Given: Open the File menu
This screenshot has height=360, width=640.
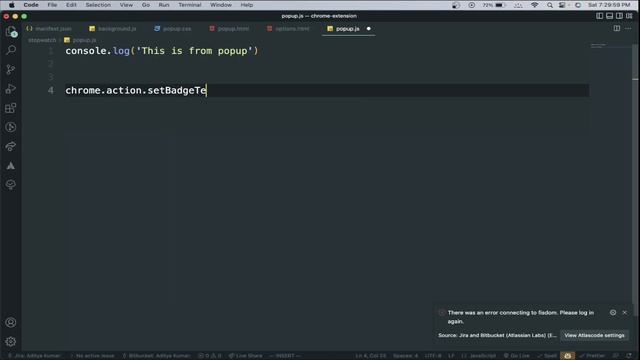Looking at the screenshot, I should [x=52, y=5].
